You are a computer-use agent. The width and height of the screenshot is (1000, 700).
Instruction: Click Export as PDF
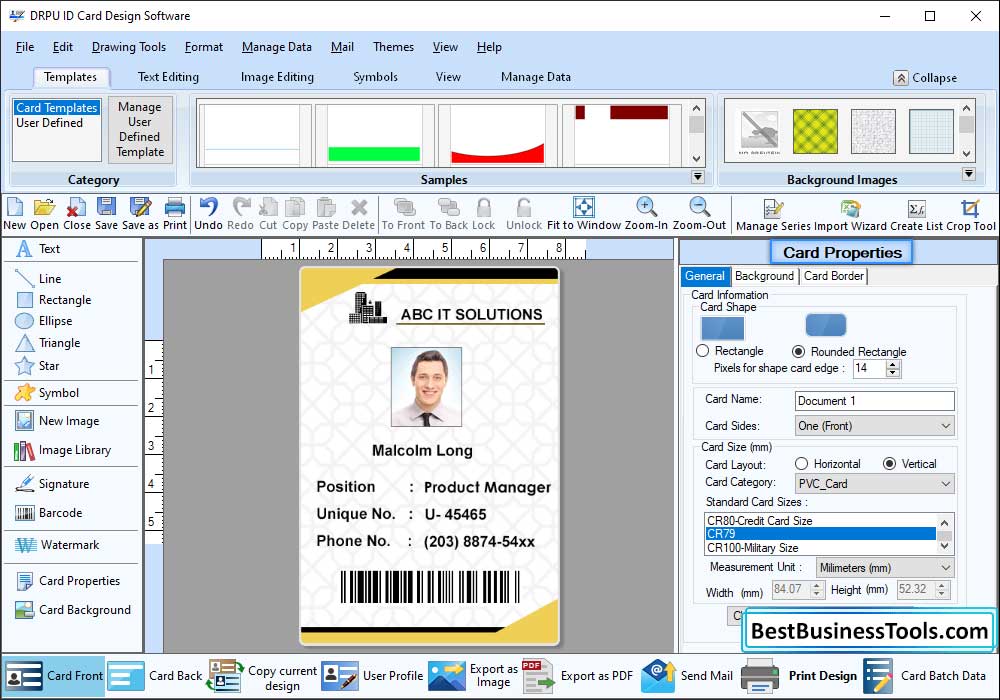point(578,676)
